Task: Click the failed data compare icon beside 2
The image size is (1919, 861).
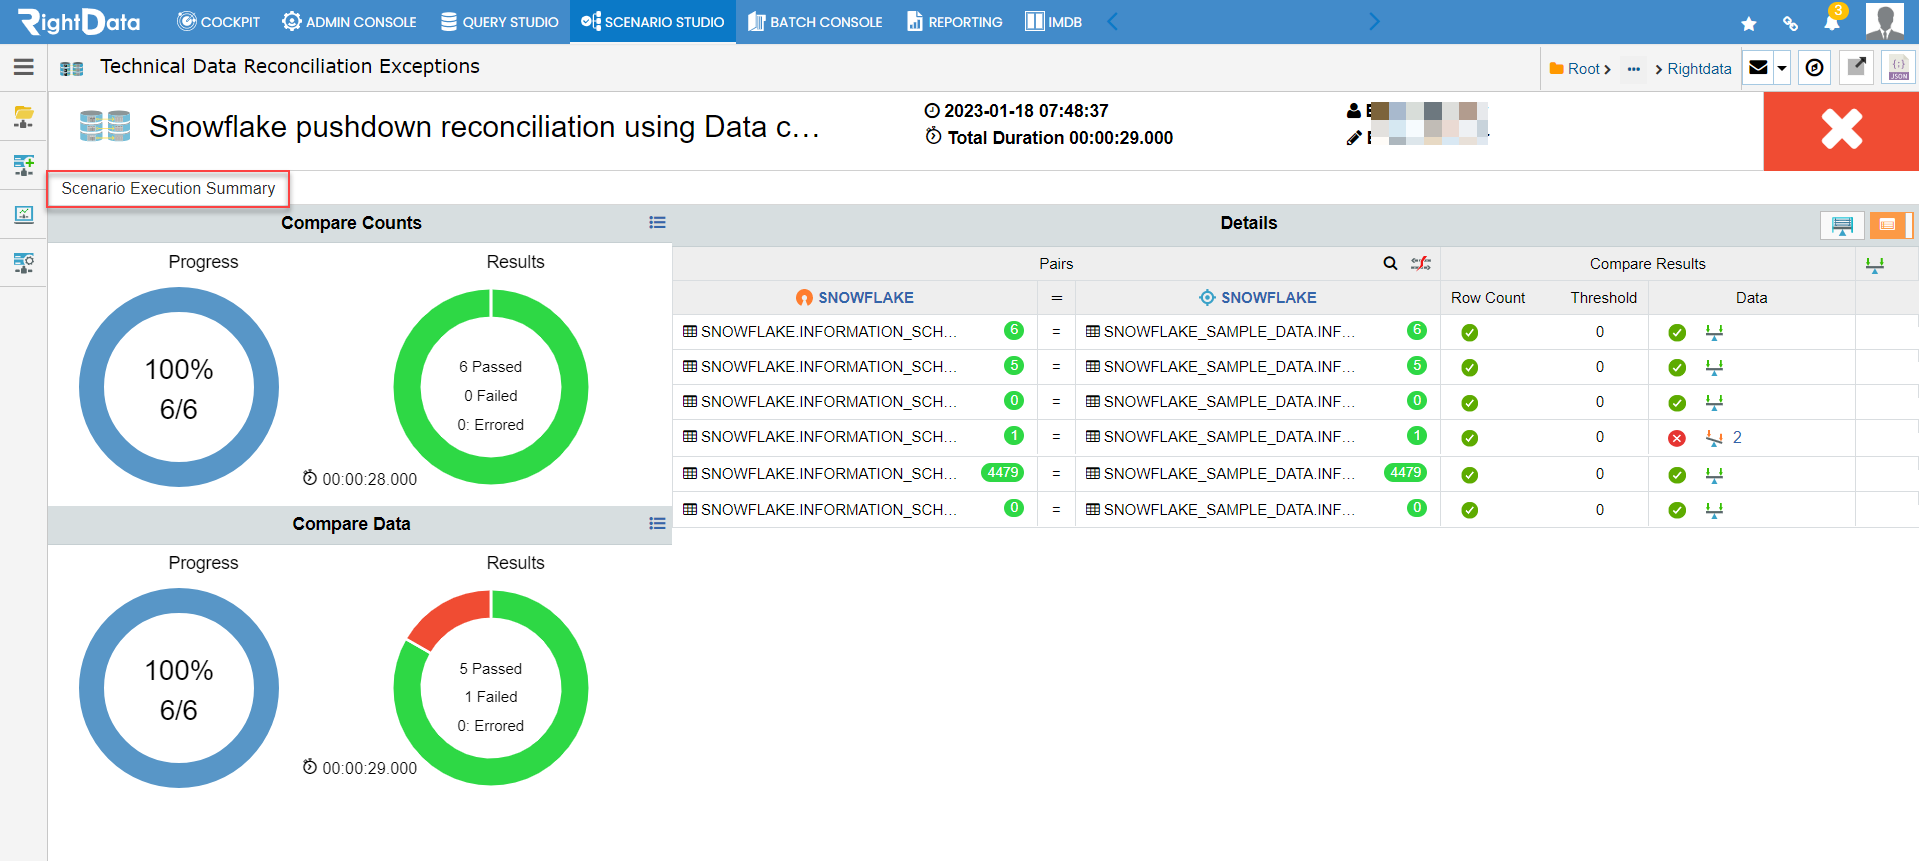Action: click(1714, 438)
